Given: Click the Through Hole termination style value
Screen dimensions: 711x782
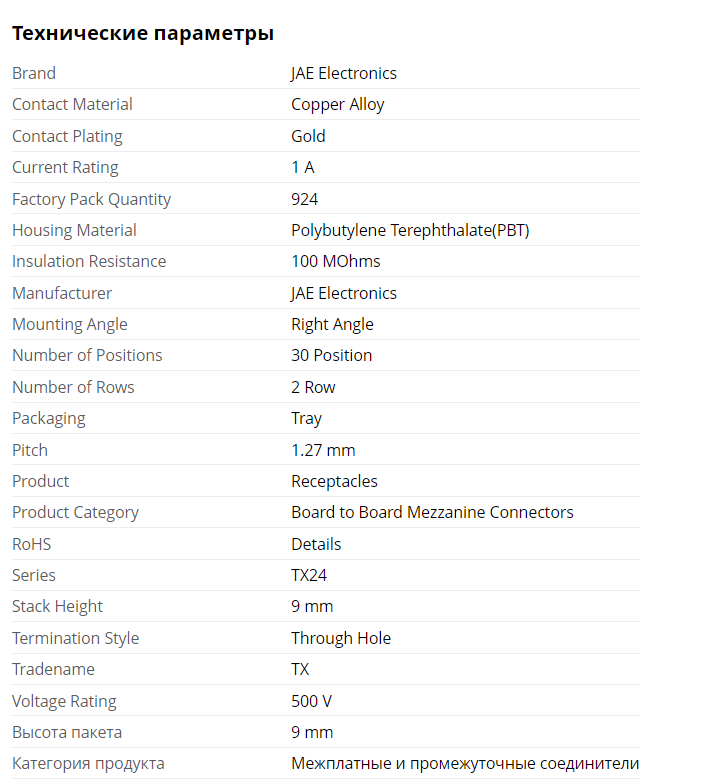Looking at the screenshot, I should (x=341, y=638).
